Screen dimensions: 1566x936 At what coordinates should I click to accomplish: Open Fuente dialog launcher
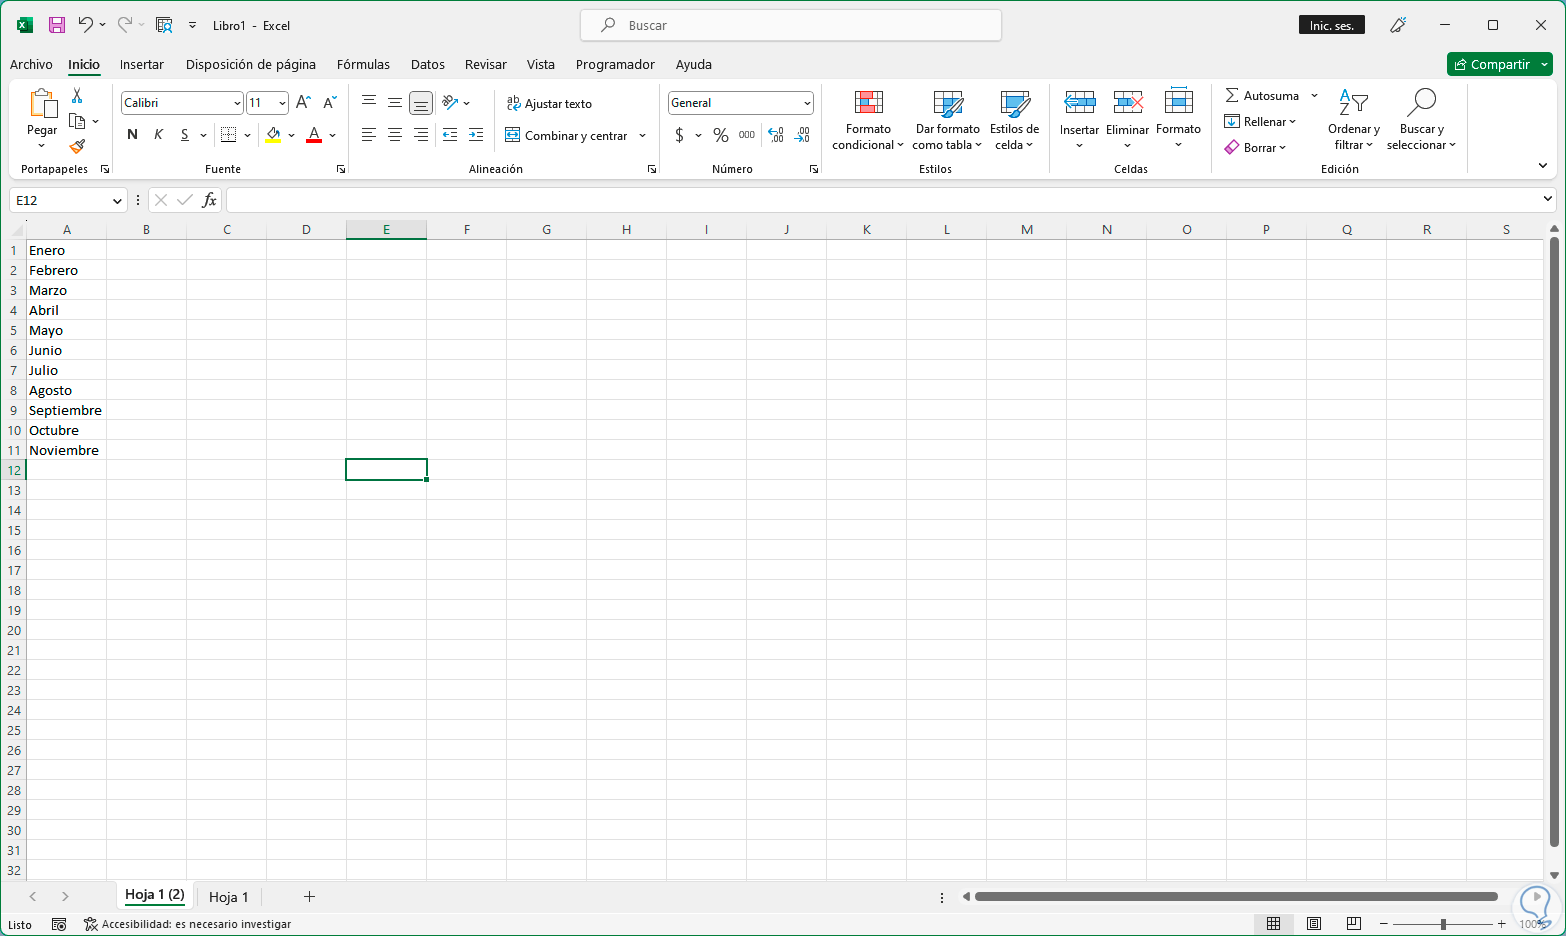point(341,170)
